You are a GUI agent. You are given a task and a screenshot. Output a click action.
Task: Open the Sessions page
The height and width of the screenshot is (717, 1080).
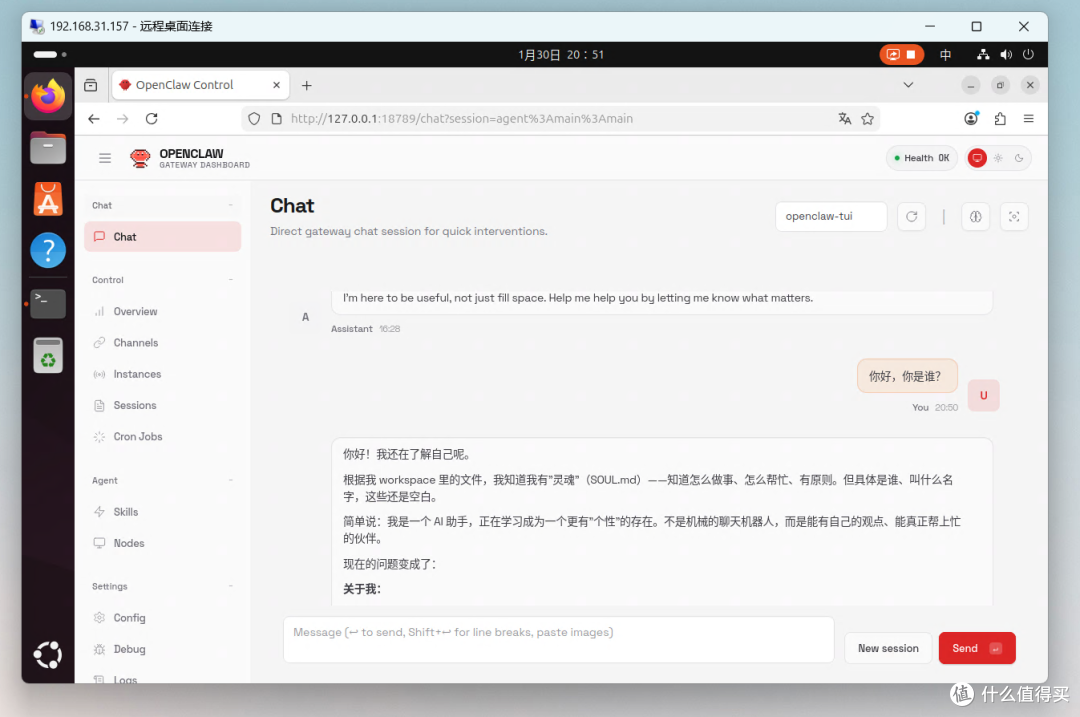(163, 405)
